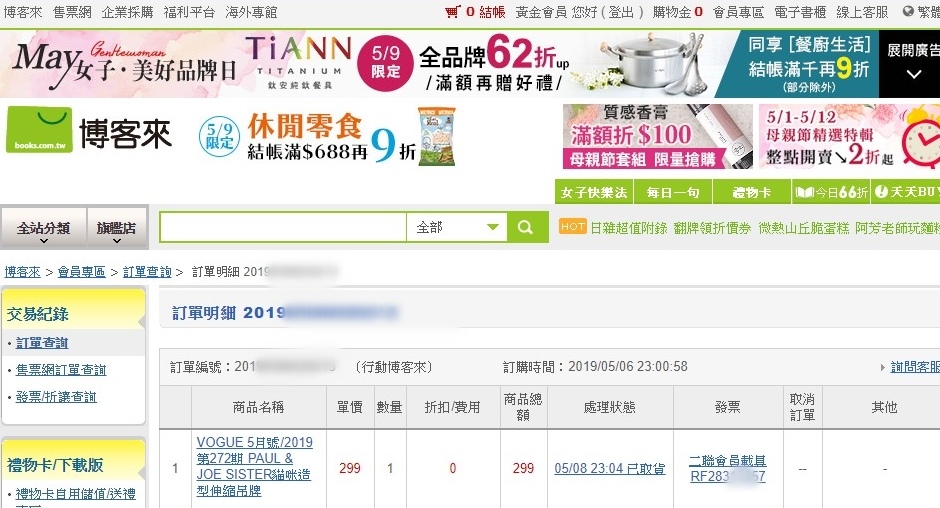Screen dimensions: 940x508
Task: Open 禮物卡自用儲值/送禮 sidebar link
Action: [76, 494]
